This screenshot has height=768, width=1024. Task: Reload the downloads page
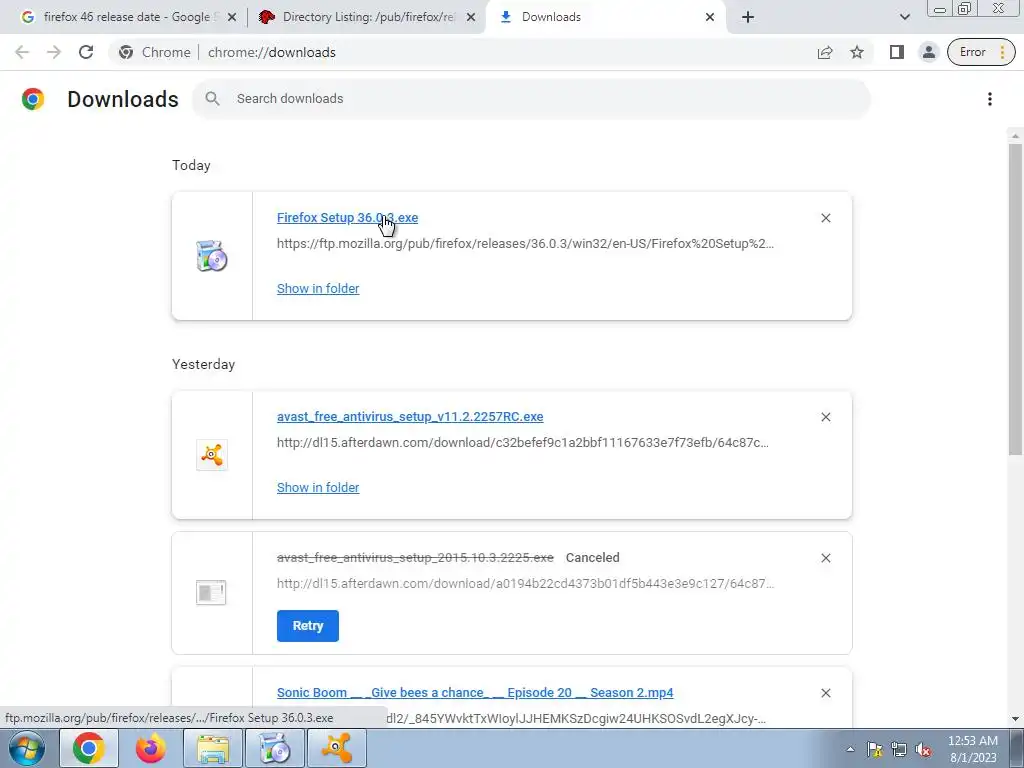point(86,52)
